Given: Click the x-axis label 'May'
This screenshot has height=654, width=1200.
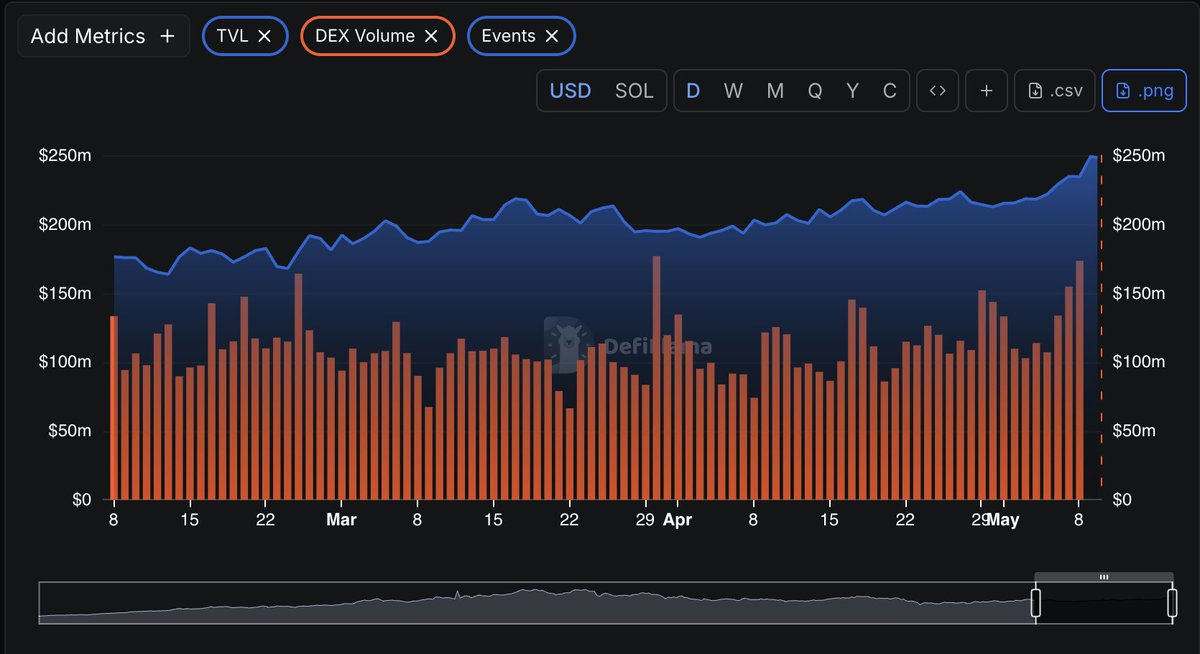Looking at the screenshot, I should pyautogui.click(x=1003, y=520).
